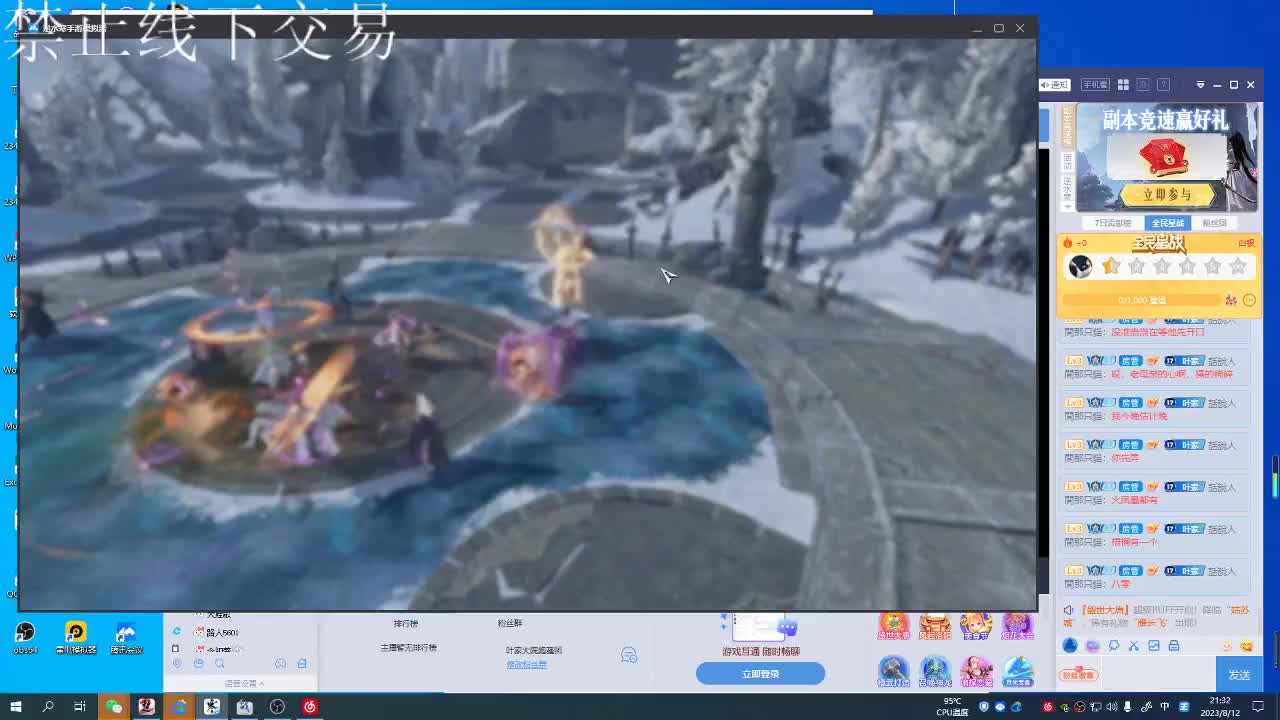Open the gamepad icon in the voice panel
The width and height of the screenshot is (1280, 720).
(x=280, y=663)
